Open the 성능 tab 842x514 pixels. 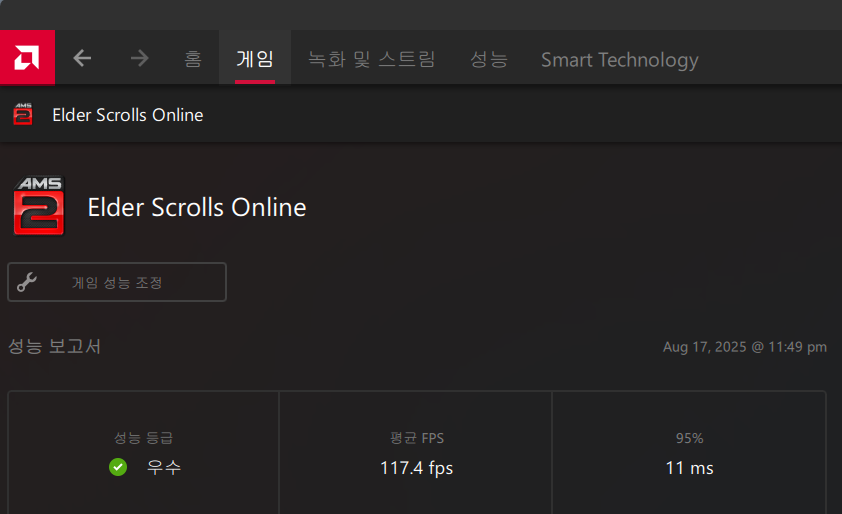(489, 59)
